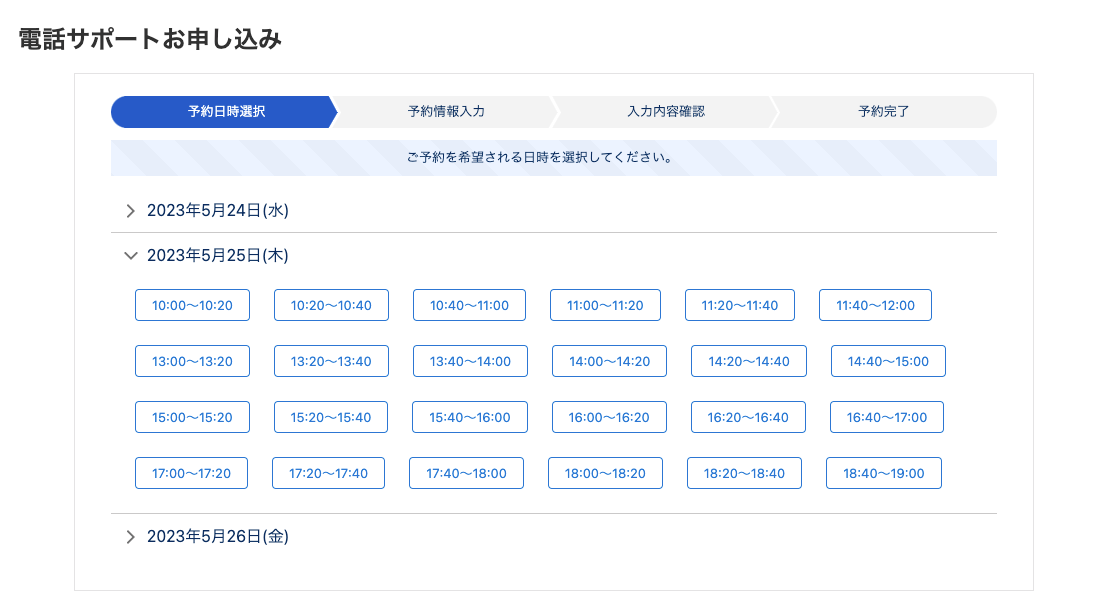The image size is (1109, 602).
Task: Click the 18:40〜19:00 time slot
Action: click(884, 473)
